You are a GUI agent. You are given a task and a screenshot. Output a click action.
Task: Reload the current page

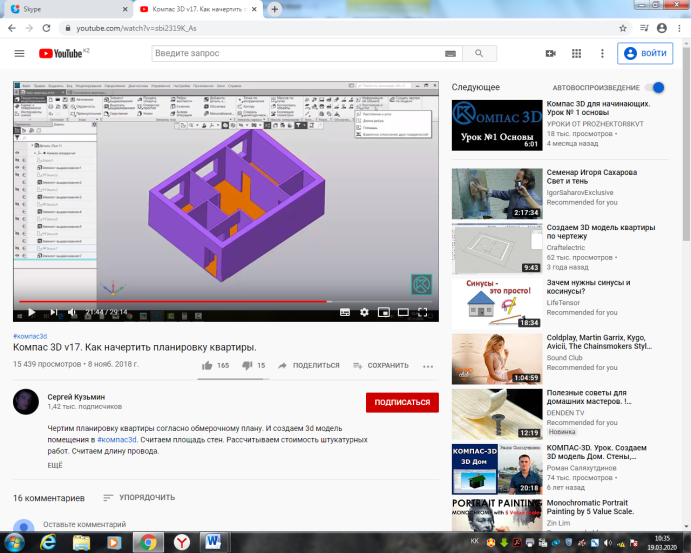coord(46,28)
